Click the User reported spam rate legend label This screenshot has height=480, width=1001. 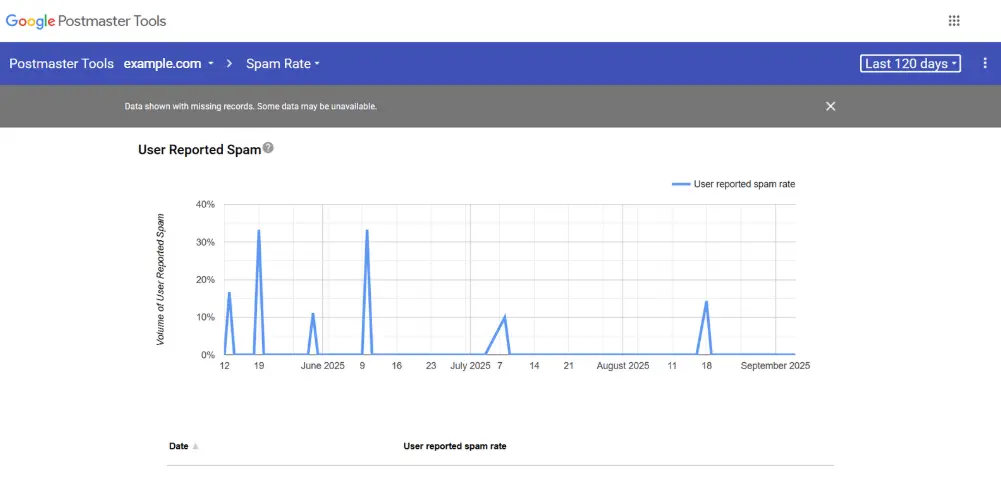tap(744, 184)
